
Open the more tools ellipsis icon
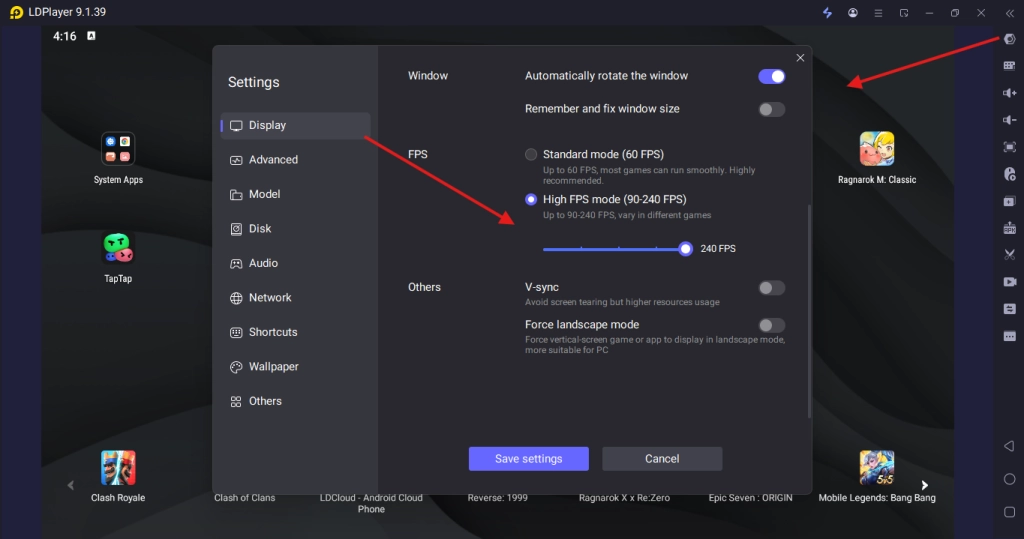tap(1010, 336)
